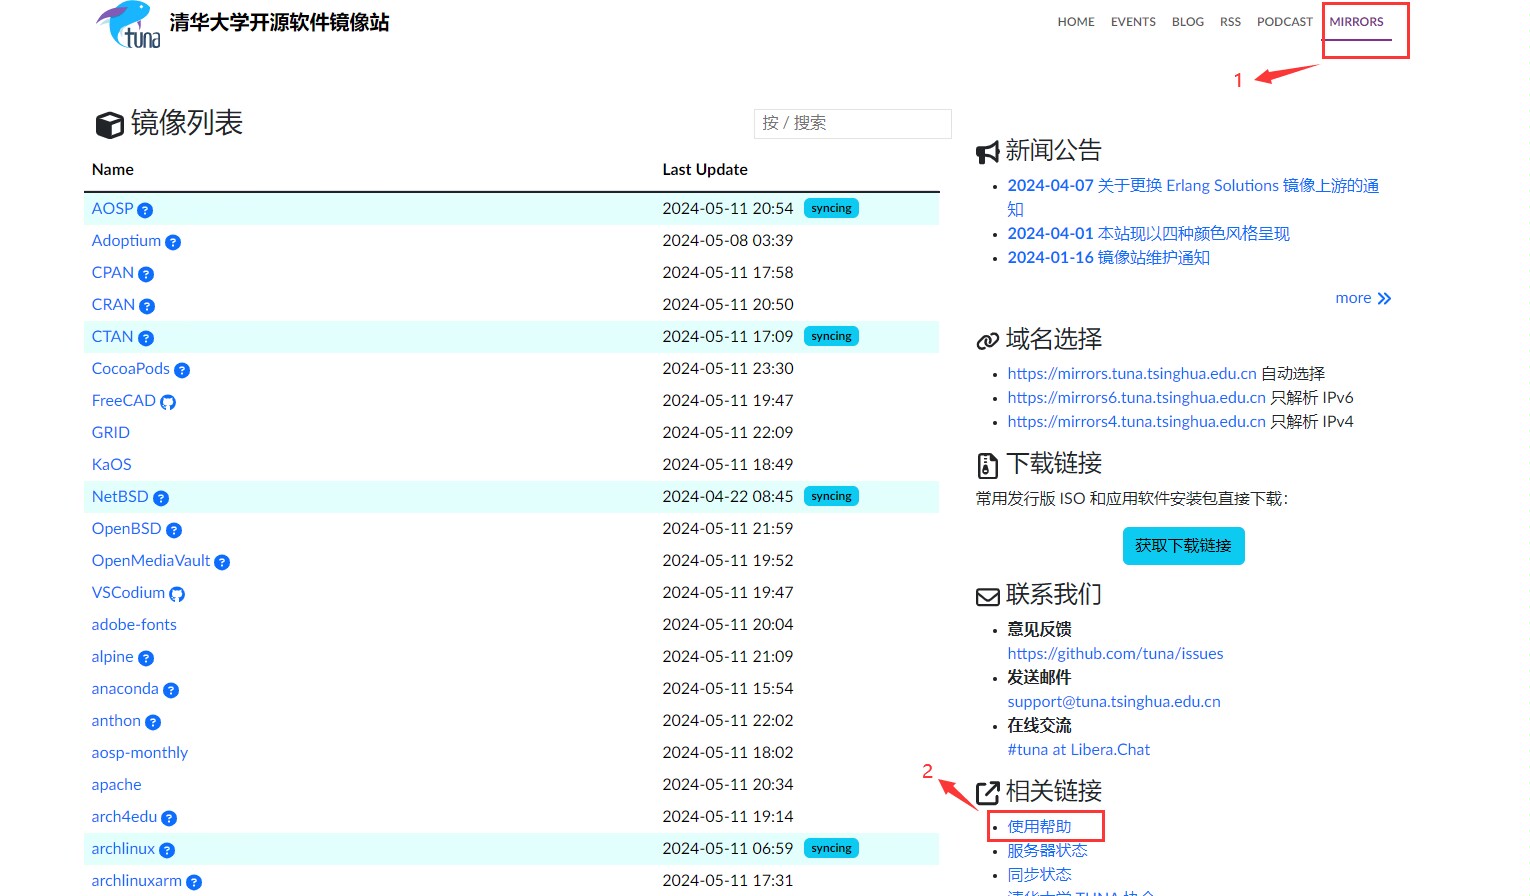The height and width of the screenshot is (896, 1530).
Task: Click the arch4edu help icon
Action: point(169,818)
